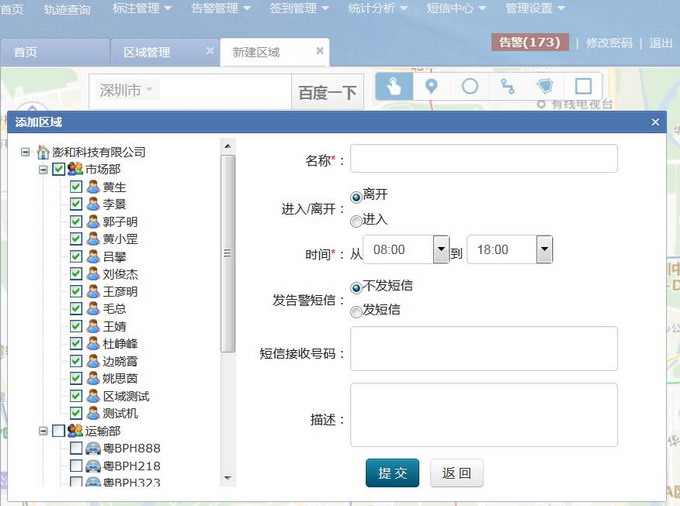This screenshot has width=680, height=506.
Task: Click the 返回 back button
Action: click(457, 474)
